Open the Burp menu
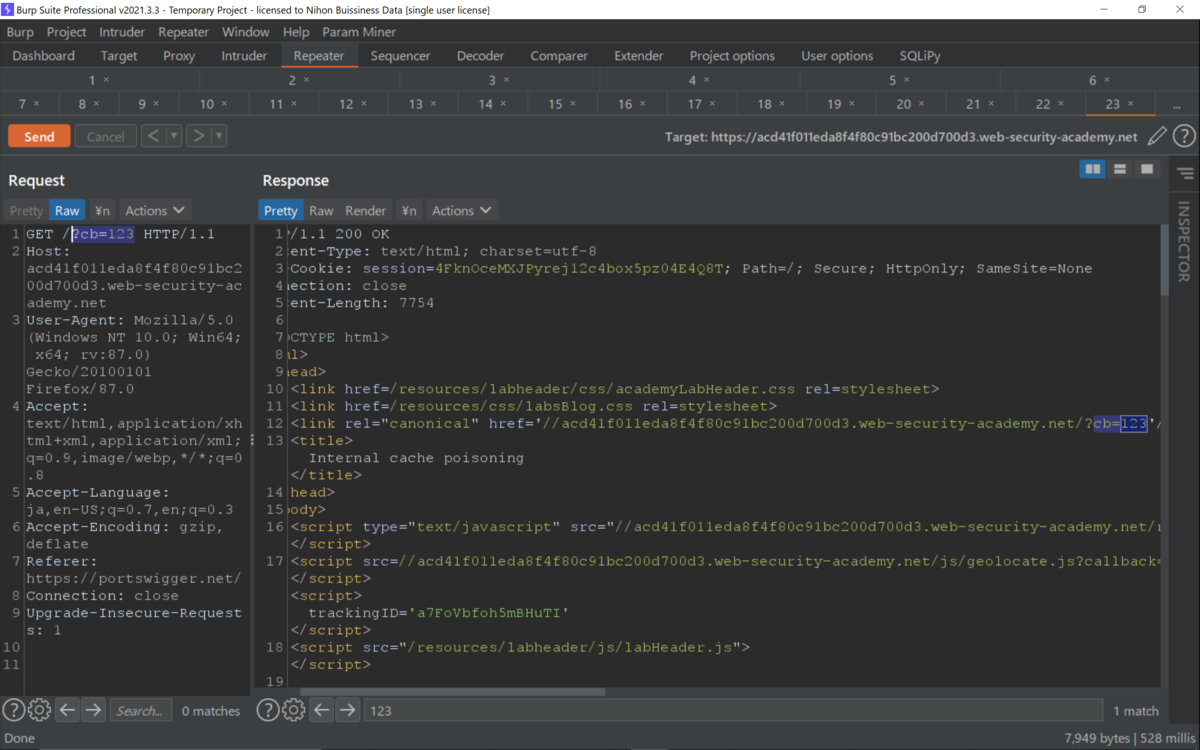The height and width of the screenshot is (750, 1200). pos(20,32)
